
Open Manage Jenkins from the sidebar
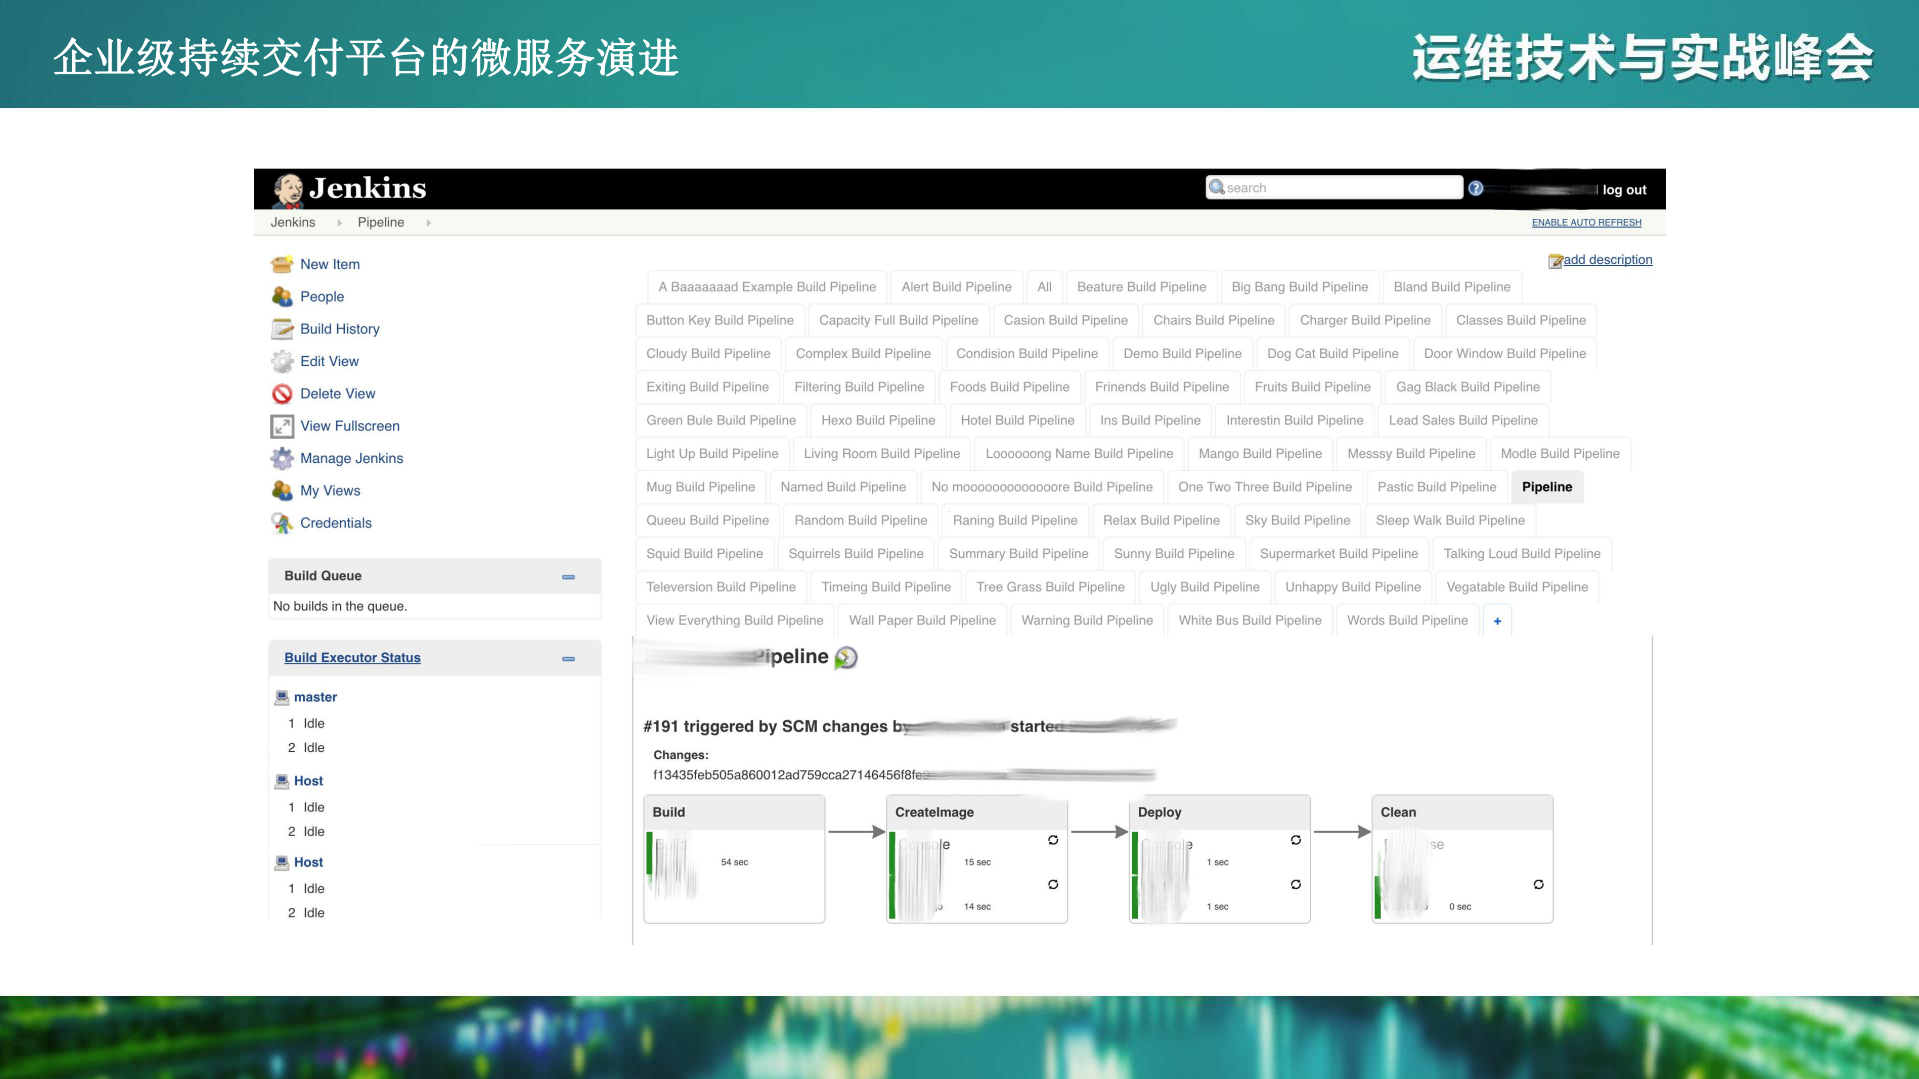(281, 458)
